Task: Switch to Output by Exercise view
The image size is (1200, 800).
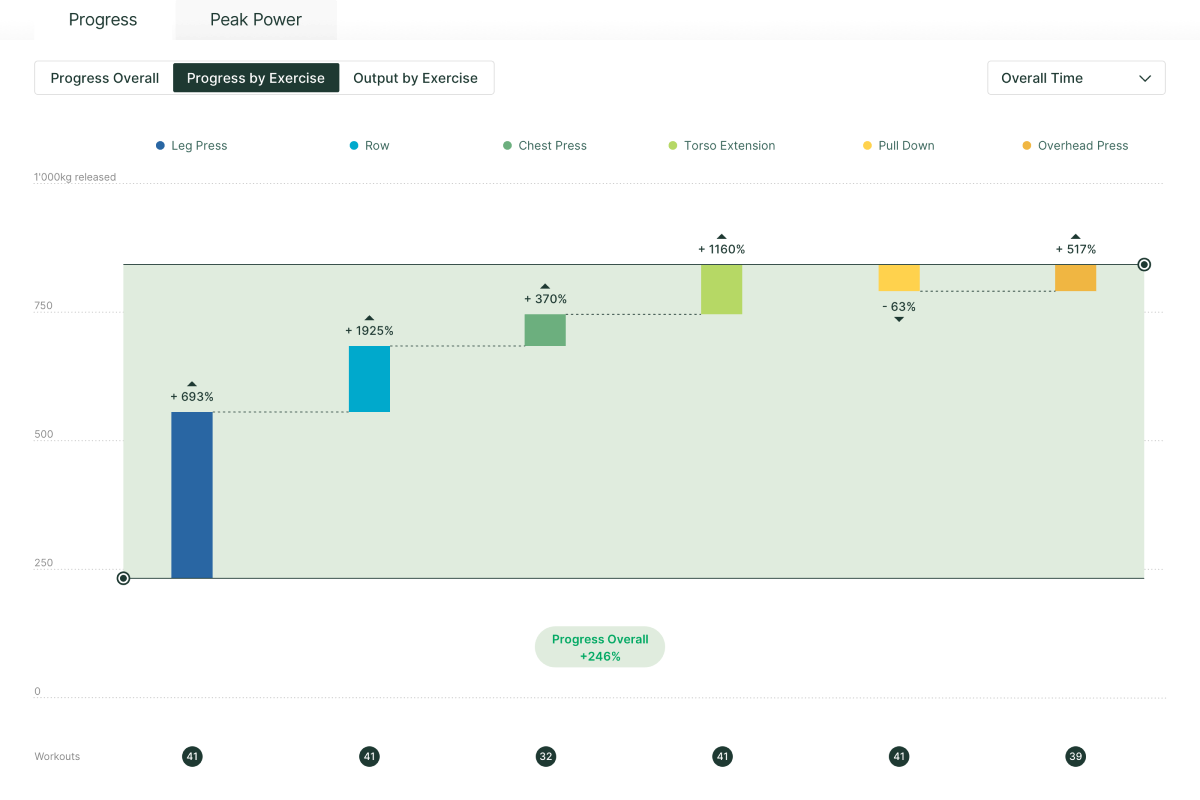Action: (416, 78)
